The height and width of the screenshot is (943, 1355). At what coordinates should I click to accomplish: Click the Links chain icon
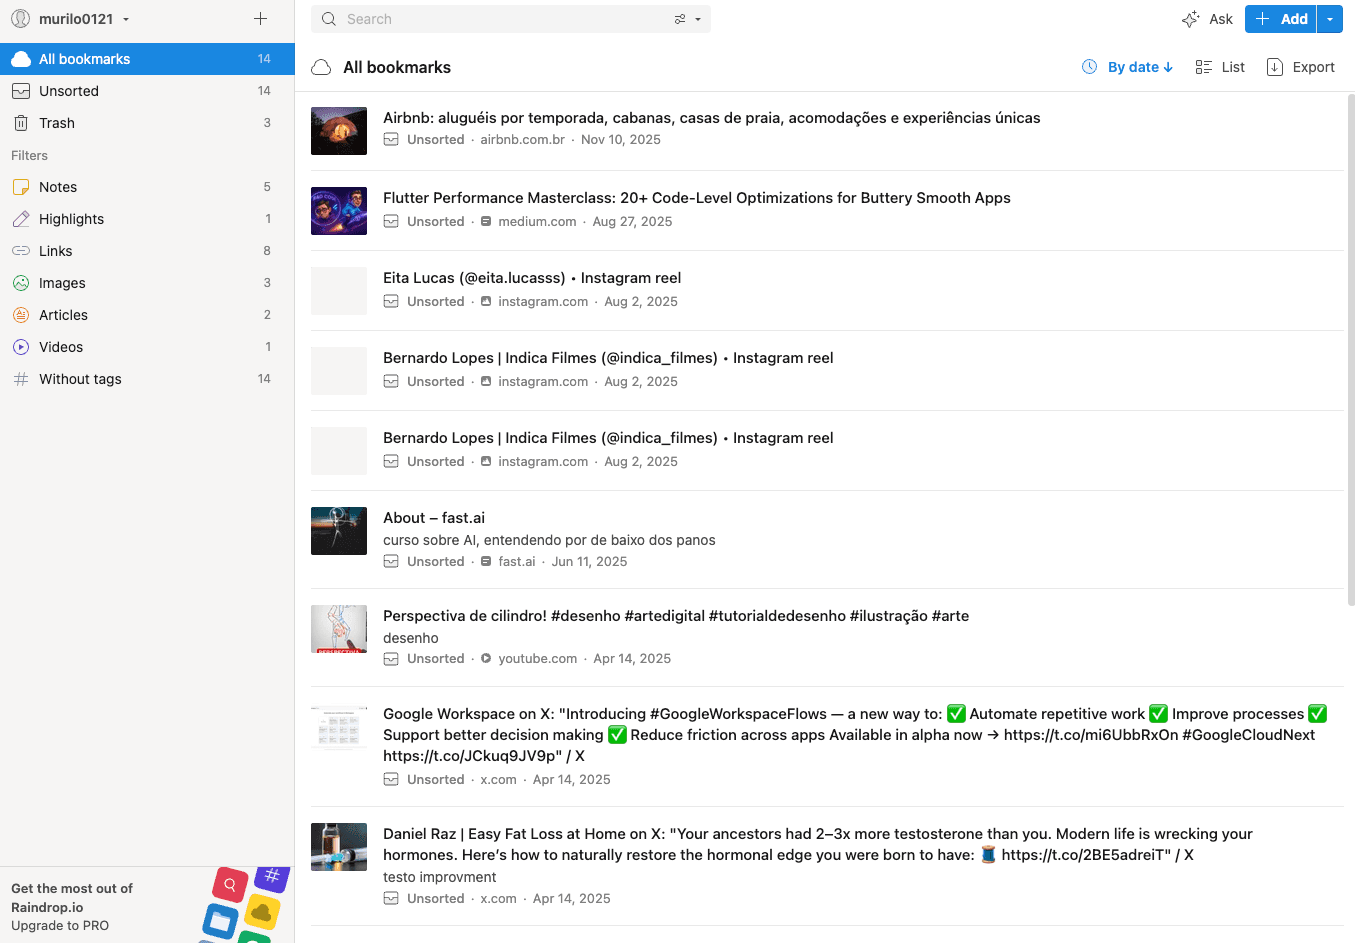[21, 251]
